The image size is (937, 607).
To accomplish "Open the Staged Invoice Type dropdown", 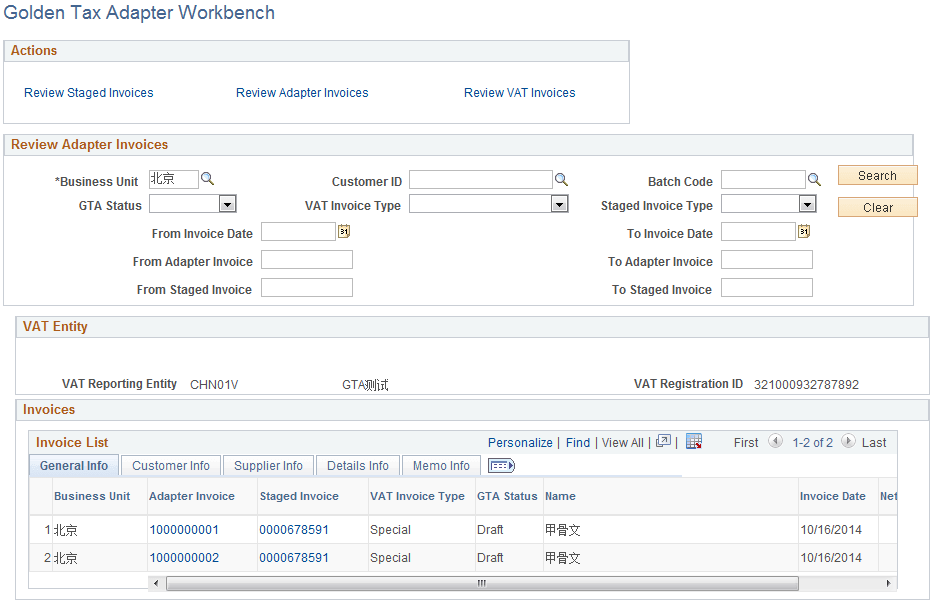I will click(806, 203).
